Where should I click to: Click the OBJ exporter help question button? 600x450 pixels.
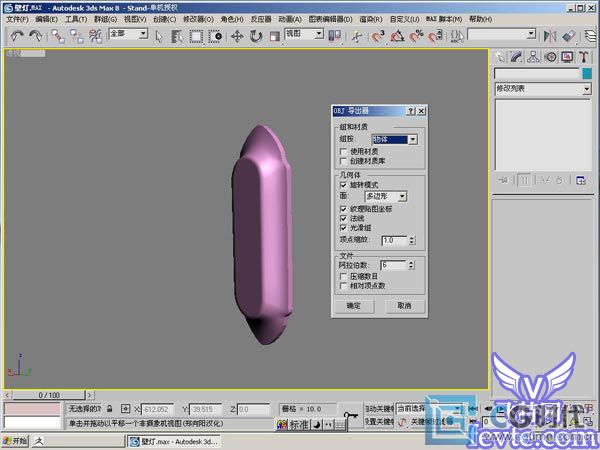pyautogui.click(x=410, y=111)
